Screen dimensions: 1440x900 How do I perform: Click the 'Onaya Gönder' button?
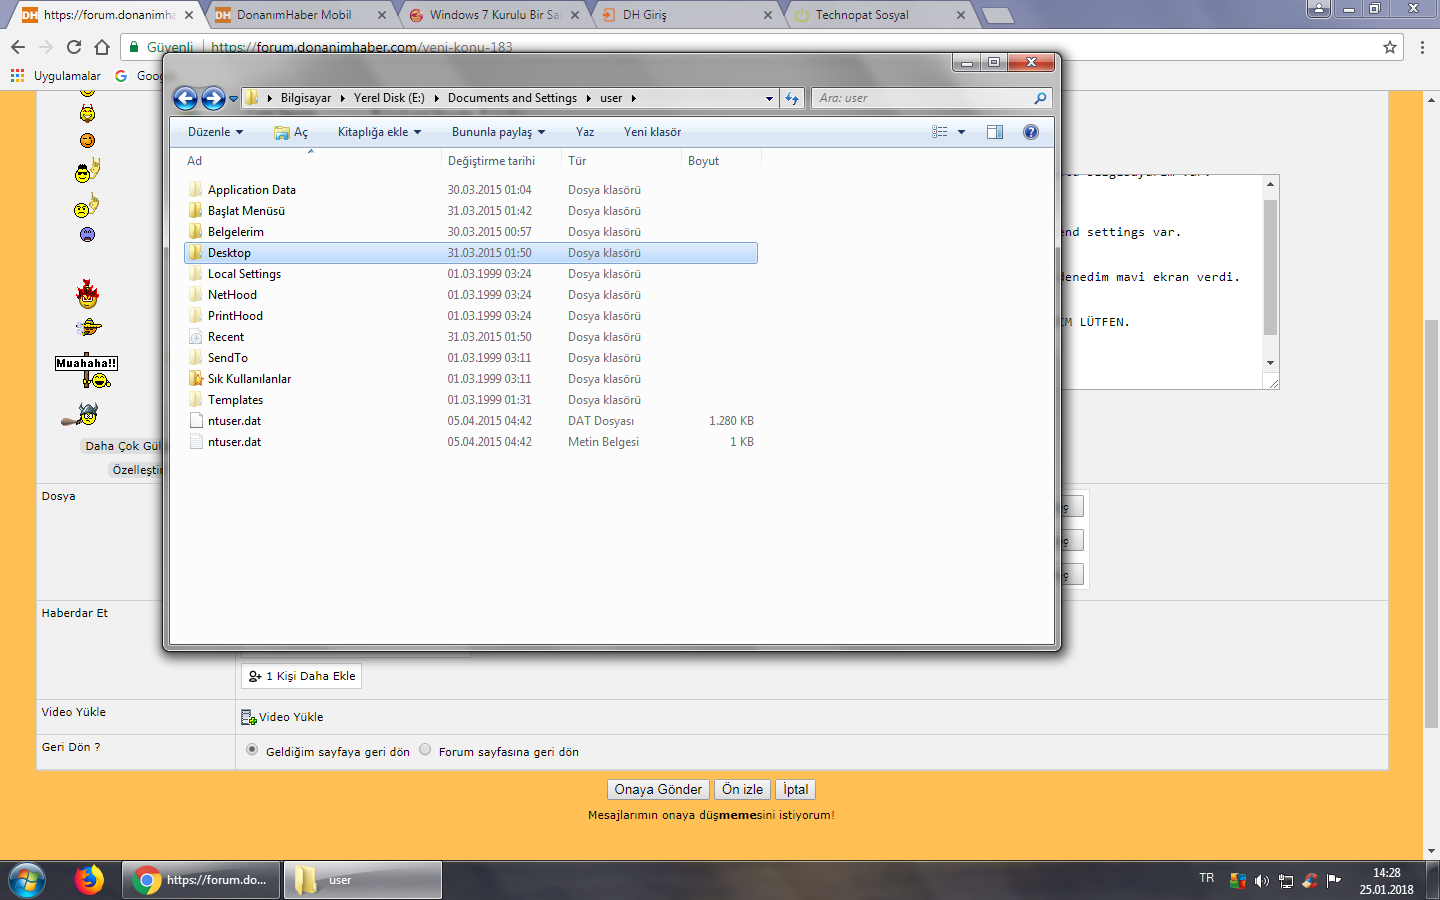click(658, 789)
